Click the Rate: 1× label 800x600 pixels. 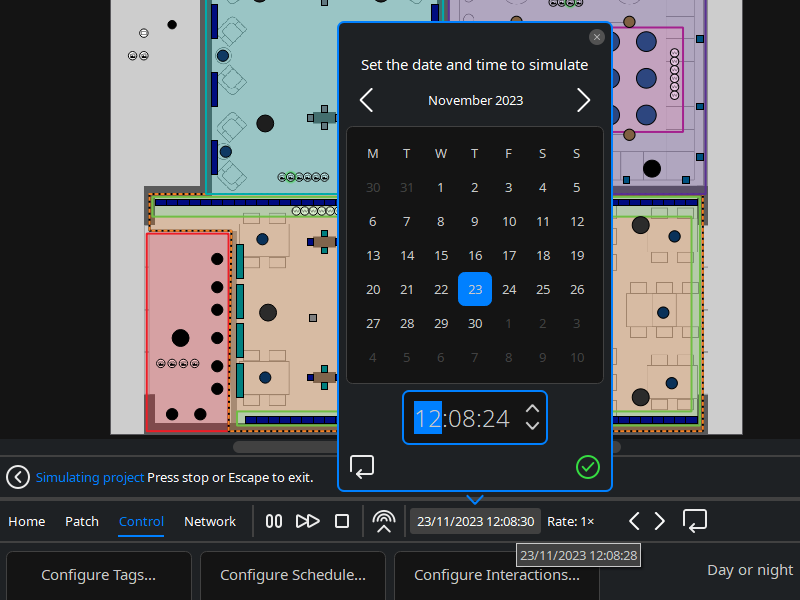570,521
